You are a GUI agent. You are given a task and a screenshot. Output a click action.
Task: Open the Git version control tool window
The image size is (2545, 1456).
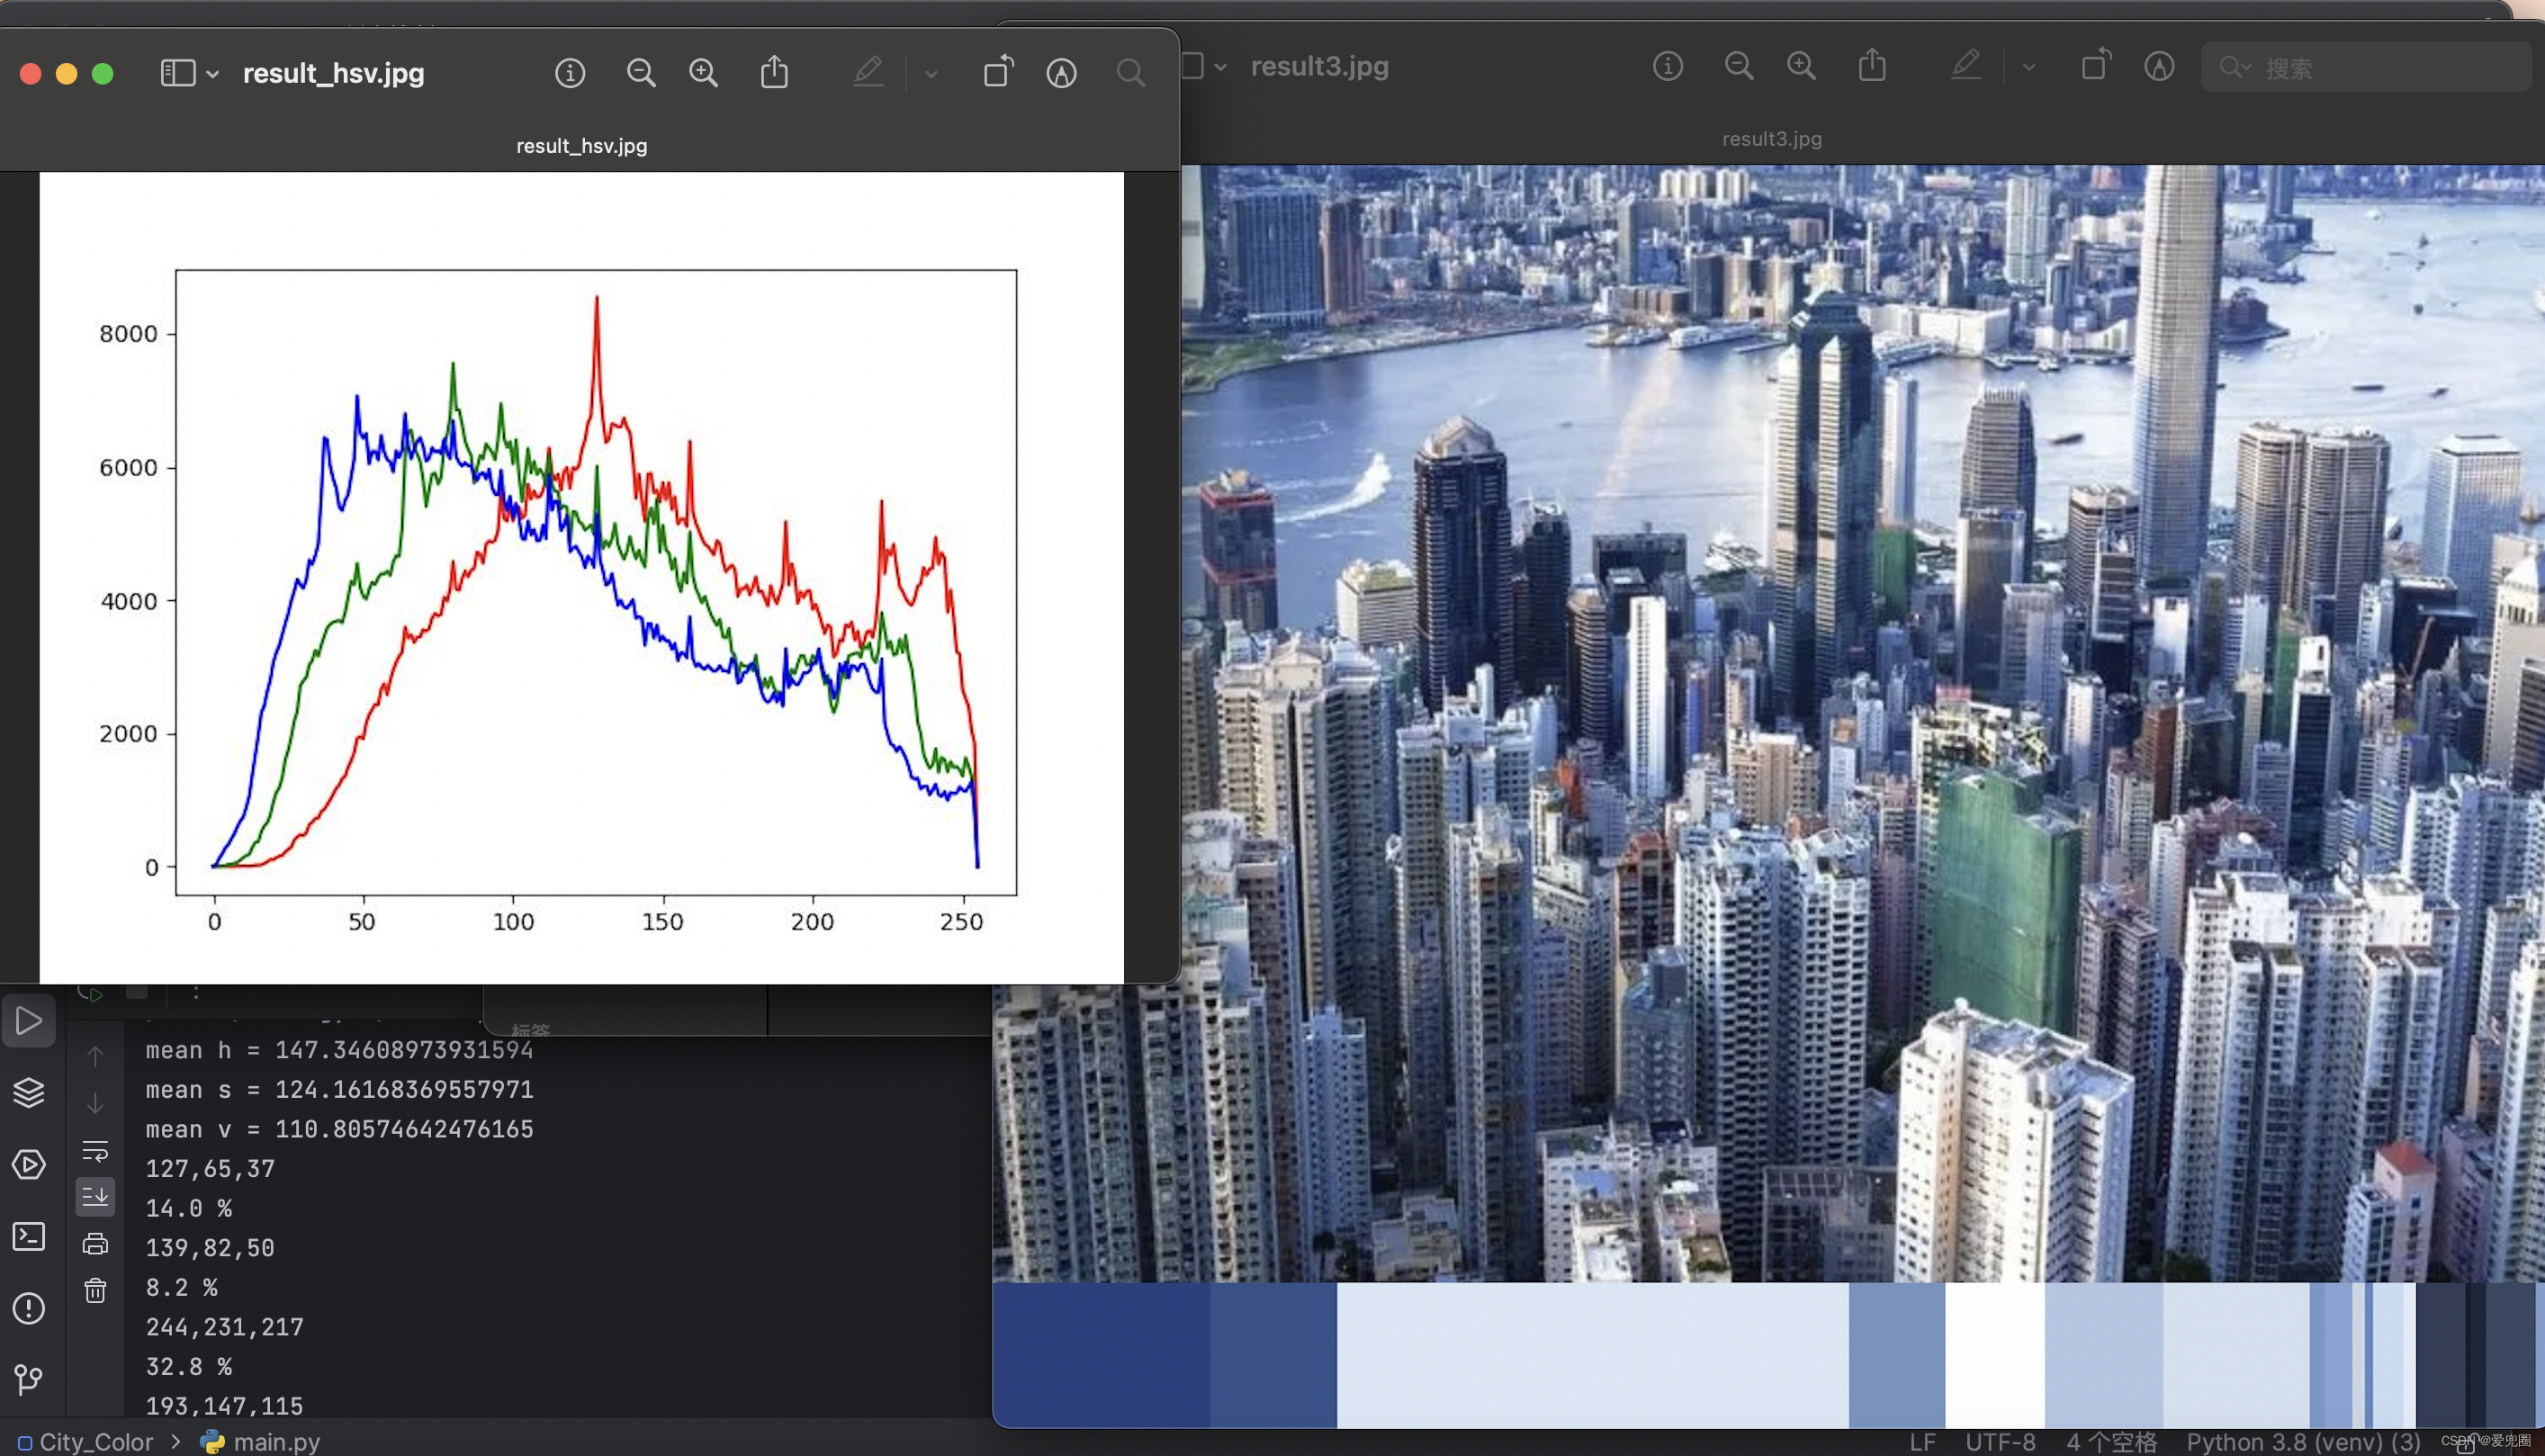[x=29, y=1380]
